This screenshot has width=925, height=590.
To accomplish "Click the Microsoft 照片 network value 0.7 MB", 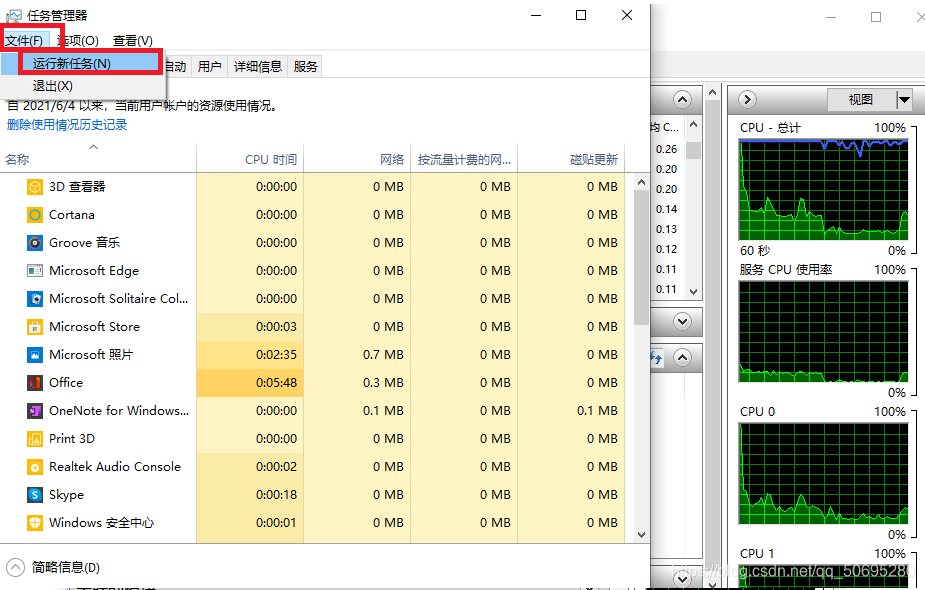I will click(x=357, y=355).
